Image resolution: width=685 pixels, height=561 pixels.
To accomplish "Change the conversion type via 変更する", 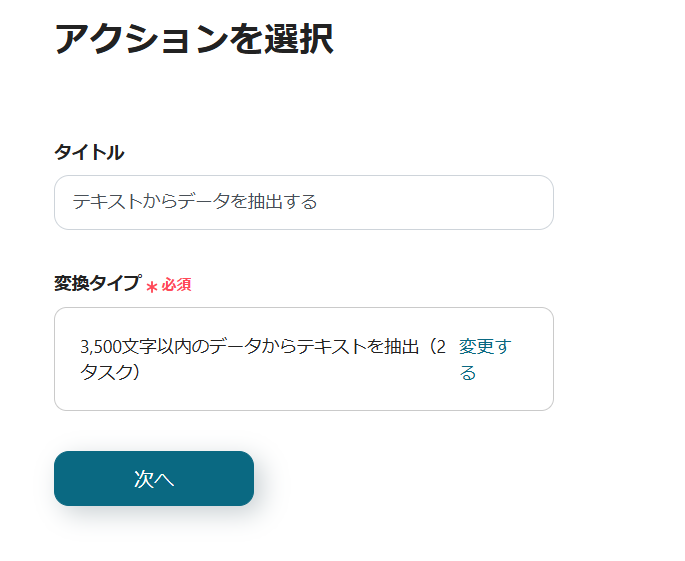I will point(484,359).
